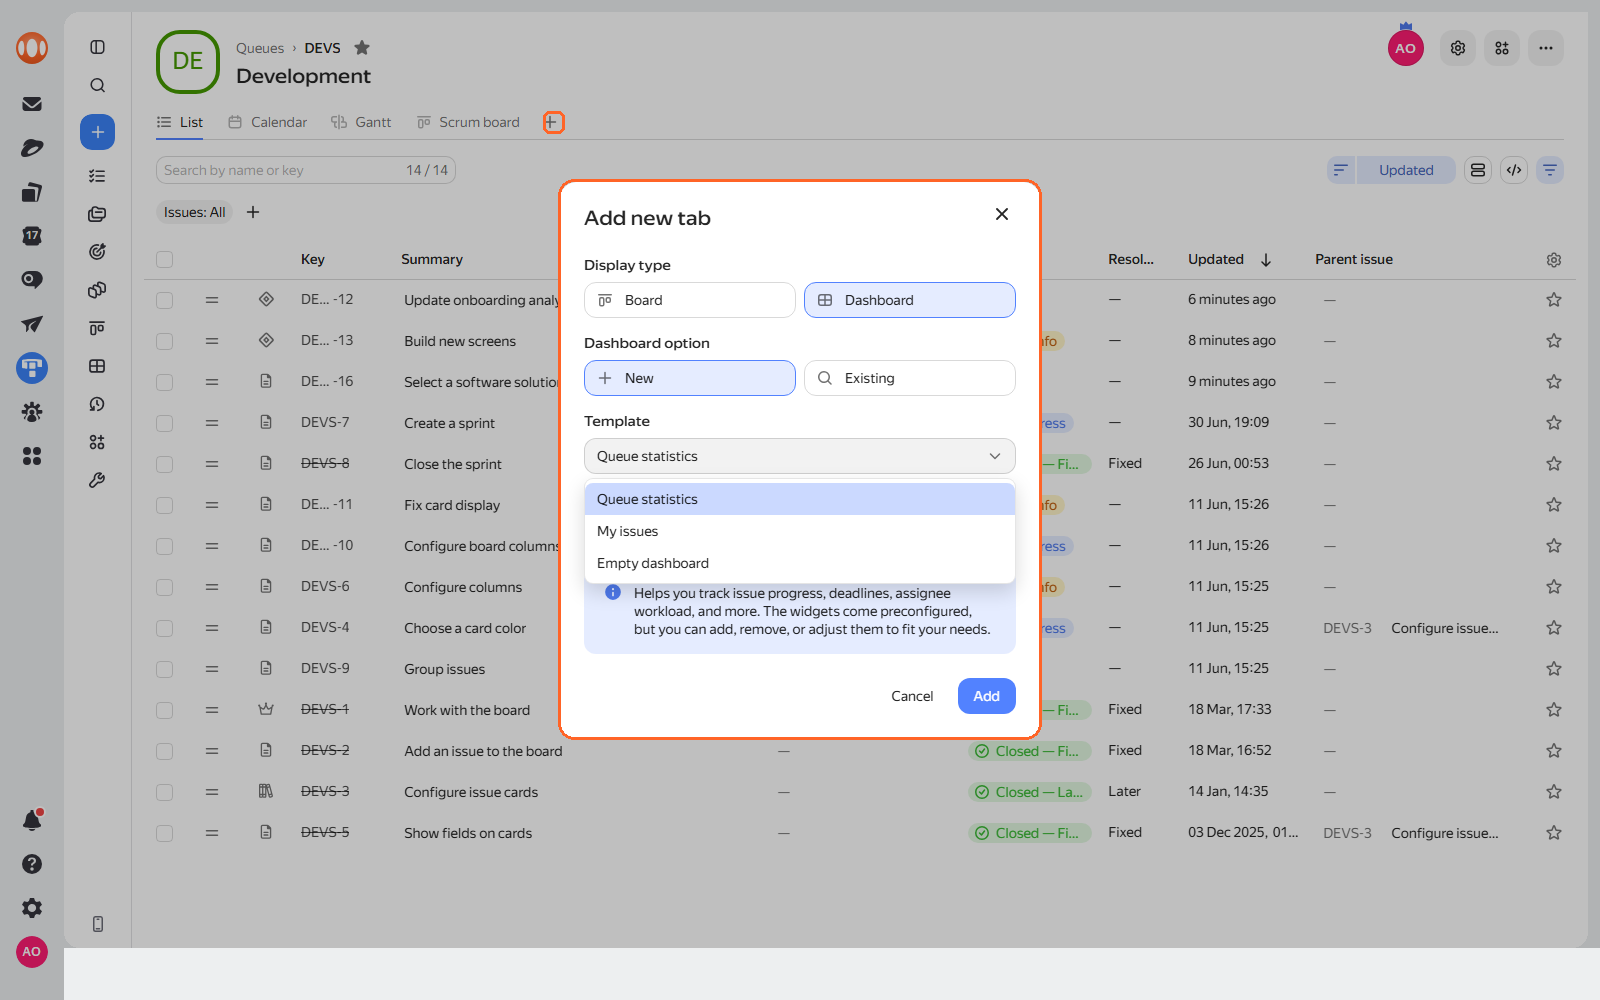Image resolution: width=1600 pixels, height=1000 pixels.
Task: Close the Add new tab dialog
Action: (x=1002, y=214)
